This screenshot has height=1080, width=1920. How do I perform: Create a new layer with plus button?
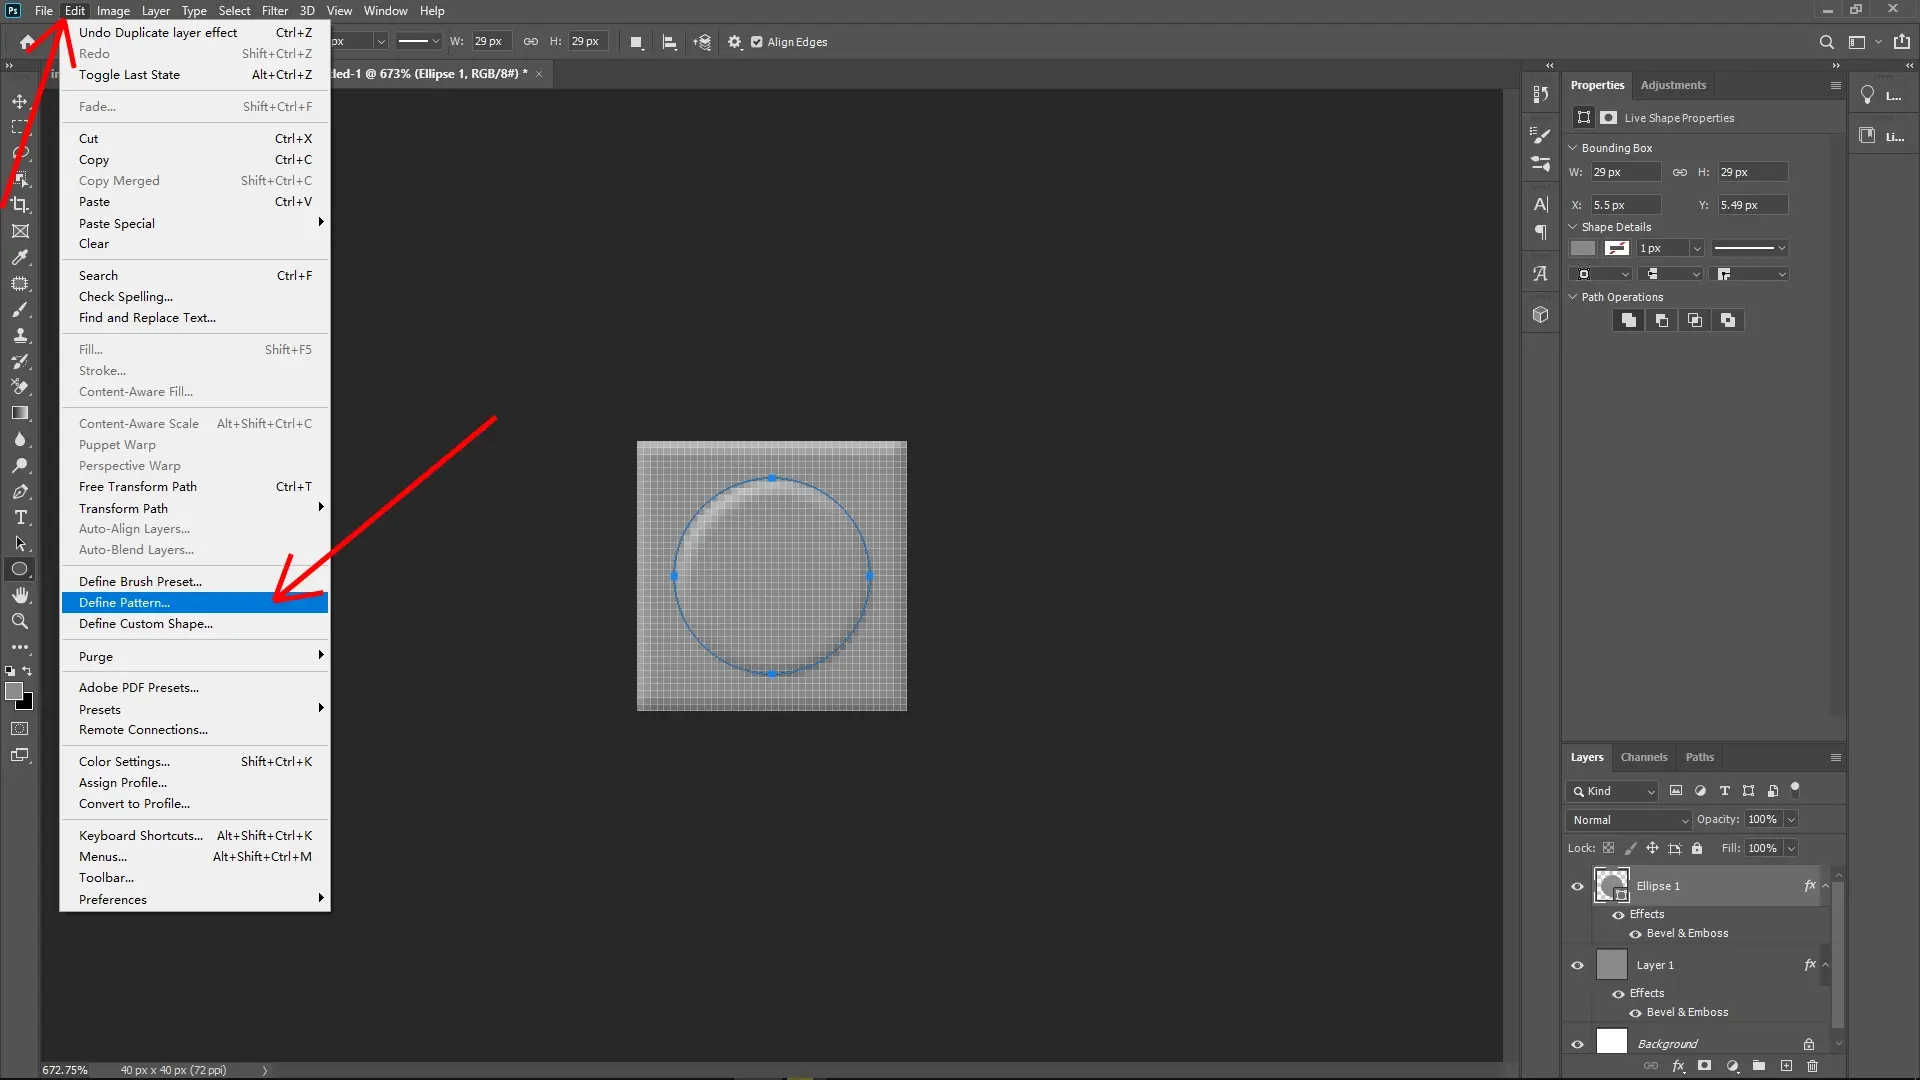pos(1786,1066)
